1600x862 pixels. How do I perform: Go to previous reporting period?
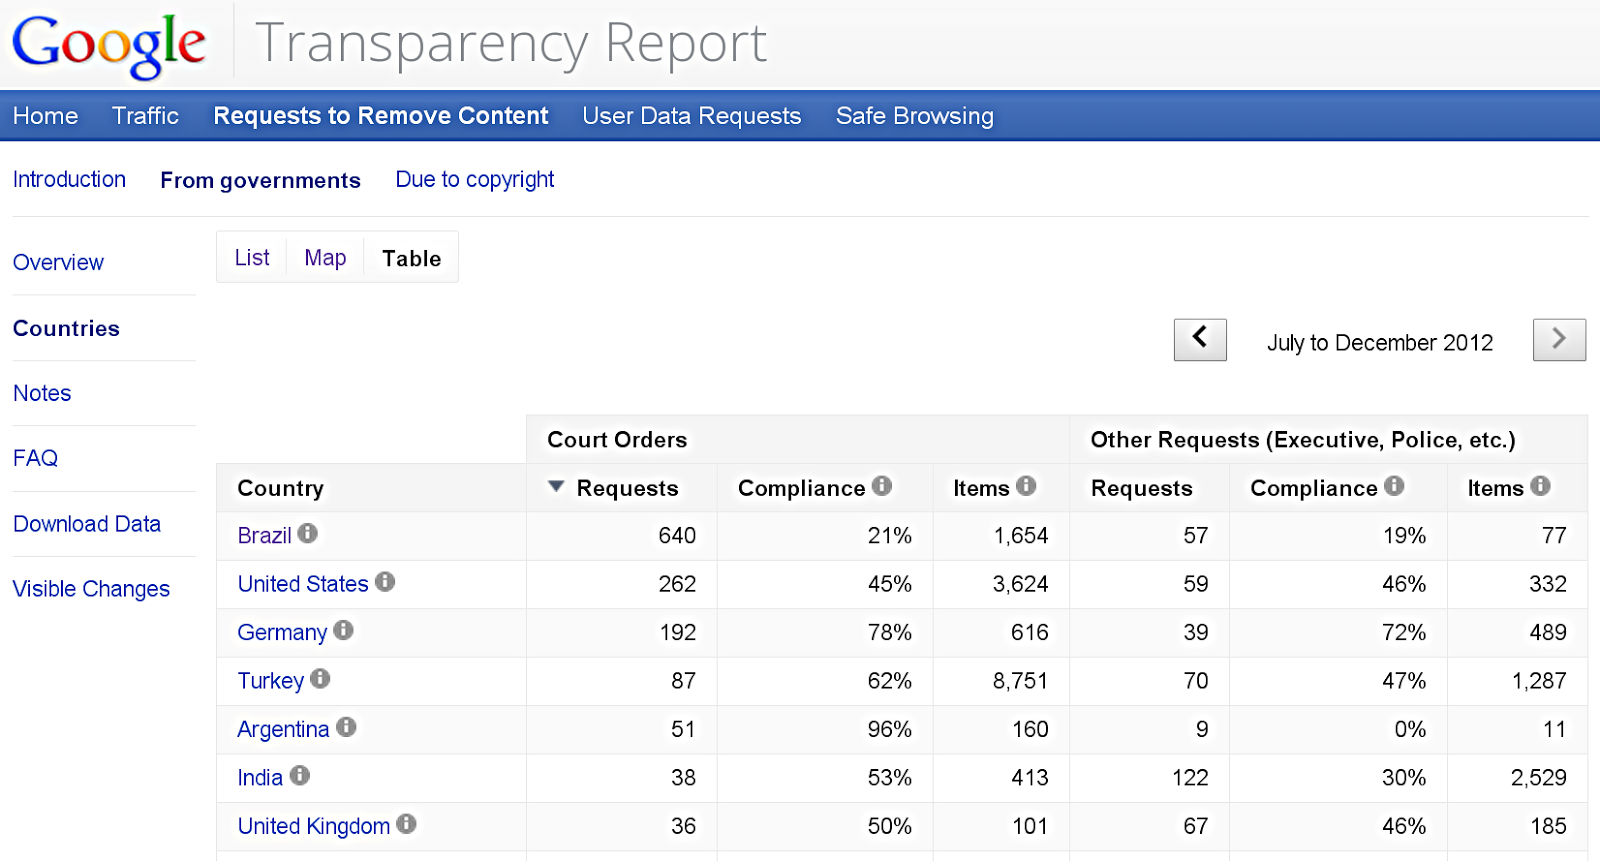tap(1200, 340)
